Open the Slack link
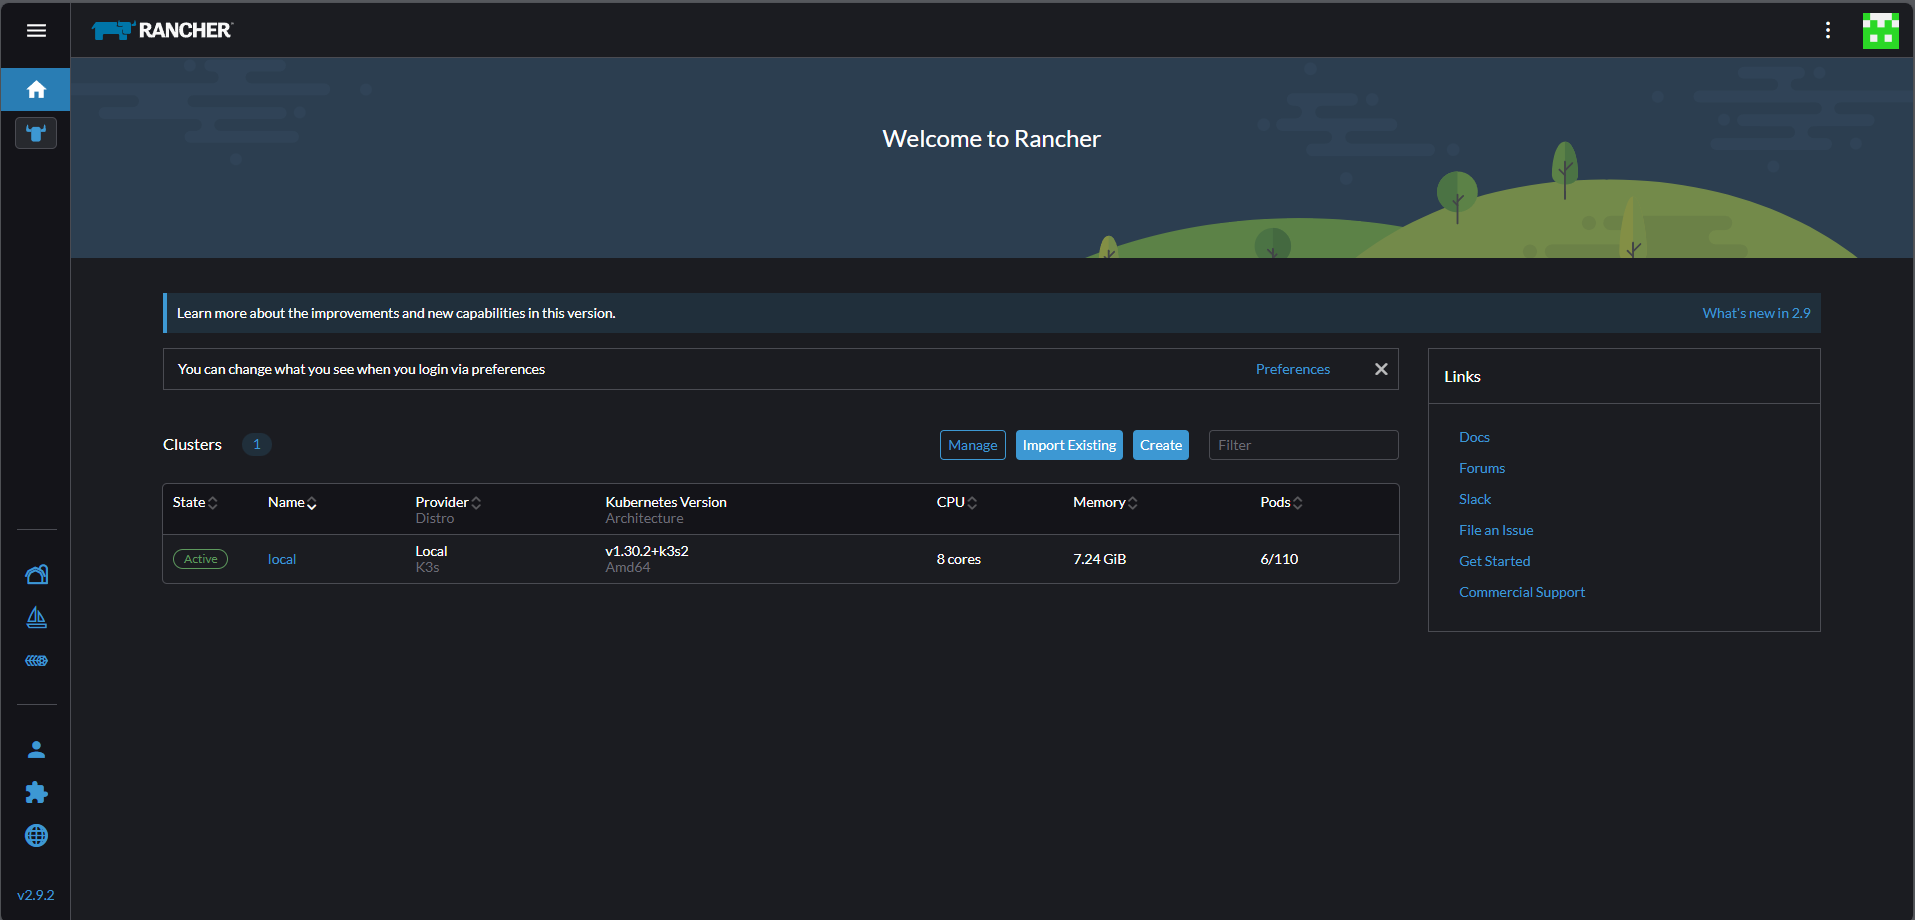This screenshot has width=1915, height=920. (1475, 499)
